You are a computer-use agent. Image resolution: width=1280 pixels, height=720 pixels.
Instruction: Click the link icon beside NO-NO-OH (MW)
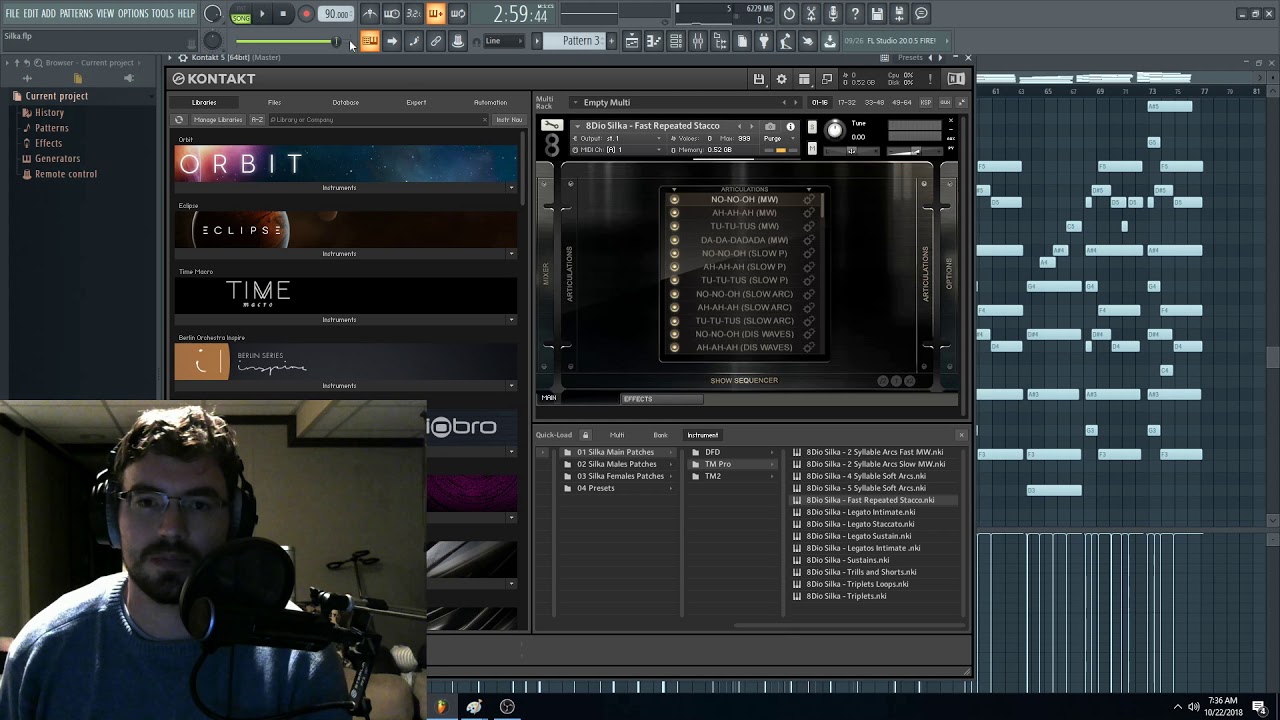click(x=808, y=200)
